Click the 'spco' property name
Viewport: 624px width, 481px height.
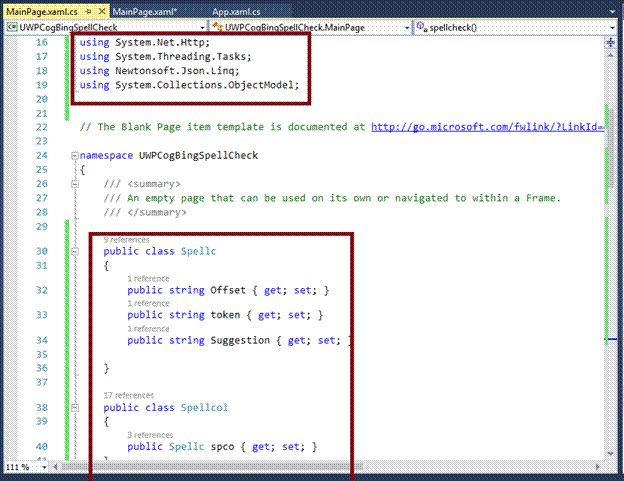tap(222, 447)
